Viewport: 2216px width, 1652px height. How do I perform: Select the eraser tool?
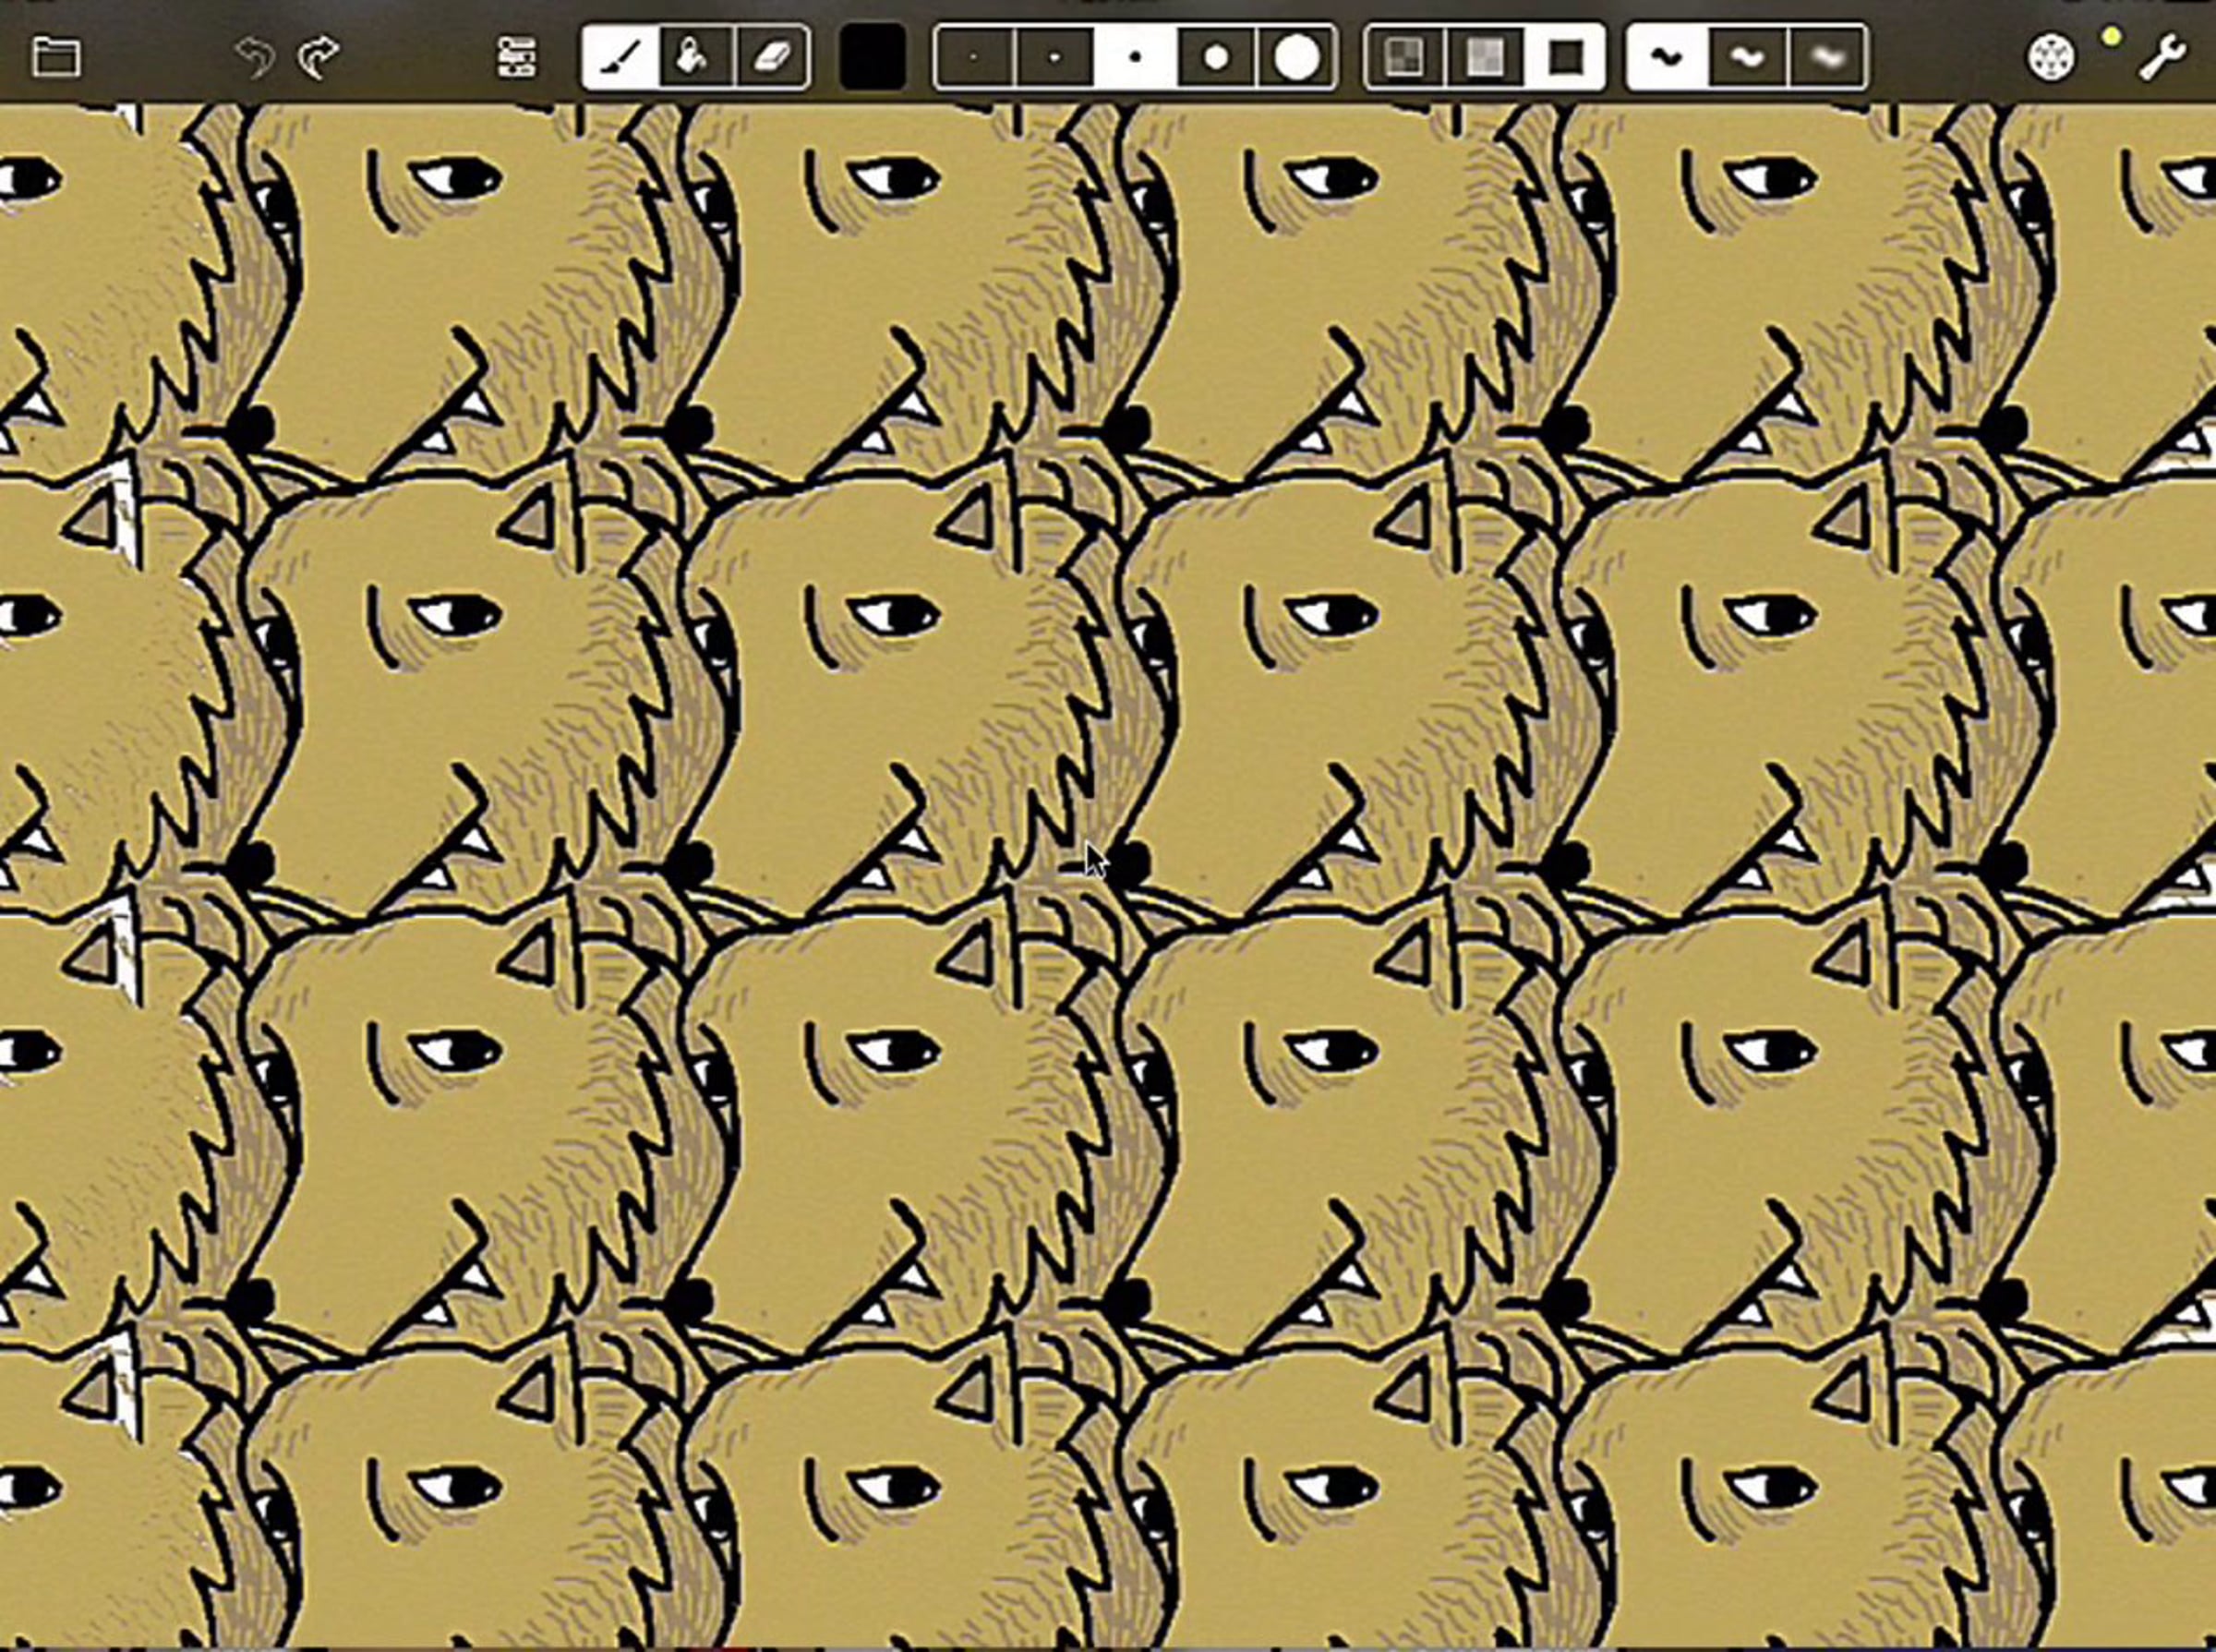click(771, 57)
